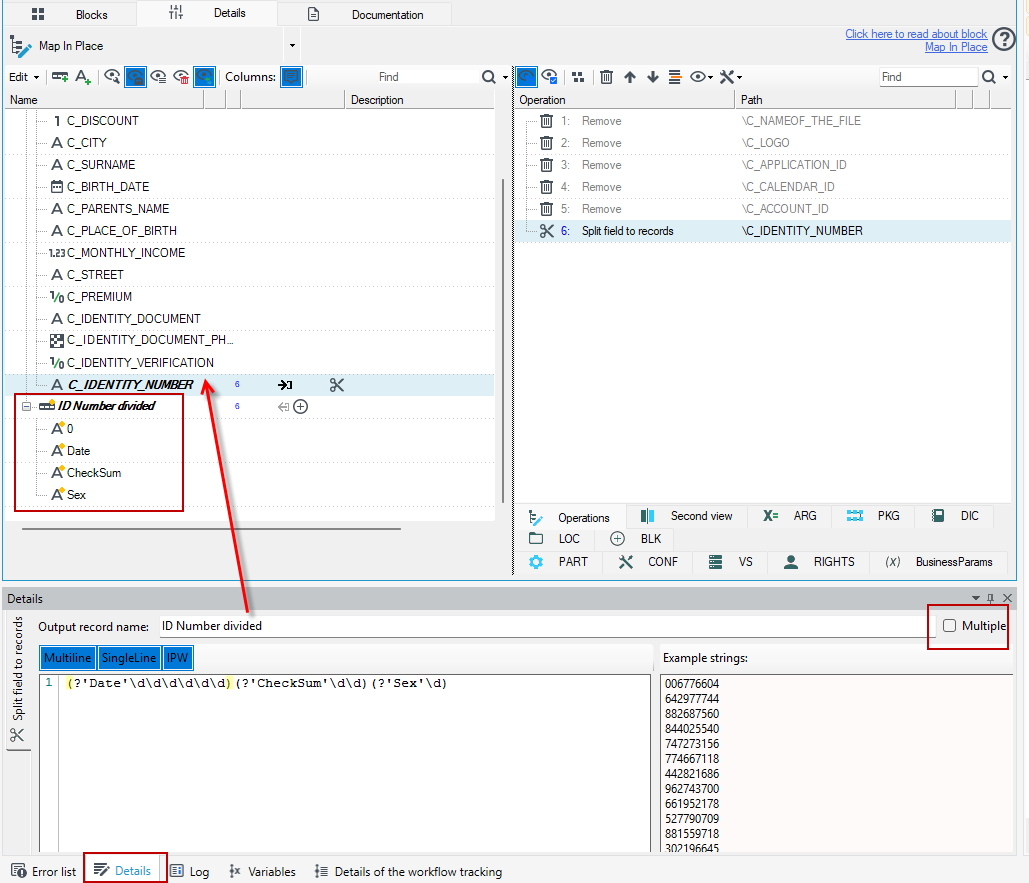Screen dimensions: 1029x883
Task: Enable the Multiple checkbox
Action: 950,626
